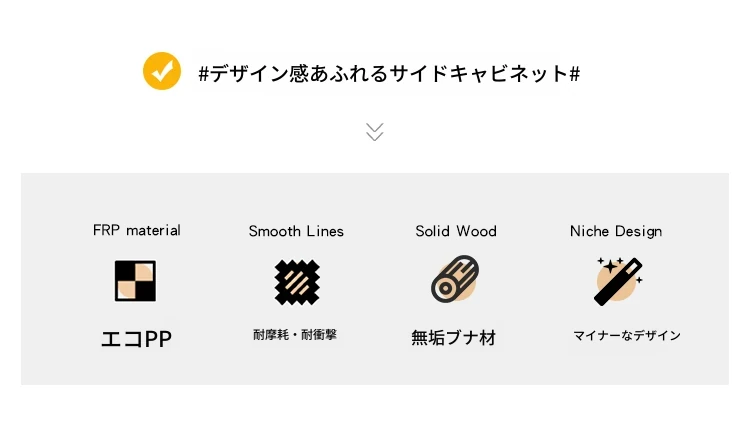Click the fabric swatch Smooth Lines icon
The image size is (750, 427).
pyautogui.click(x=297, y=282)
